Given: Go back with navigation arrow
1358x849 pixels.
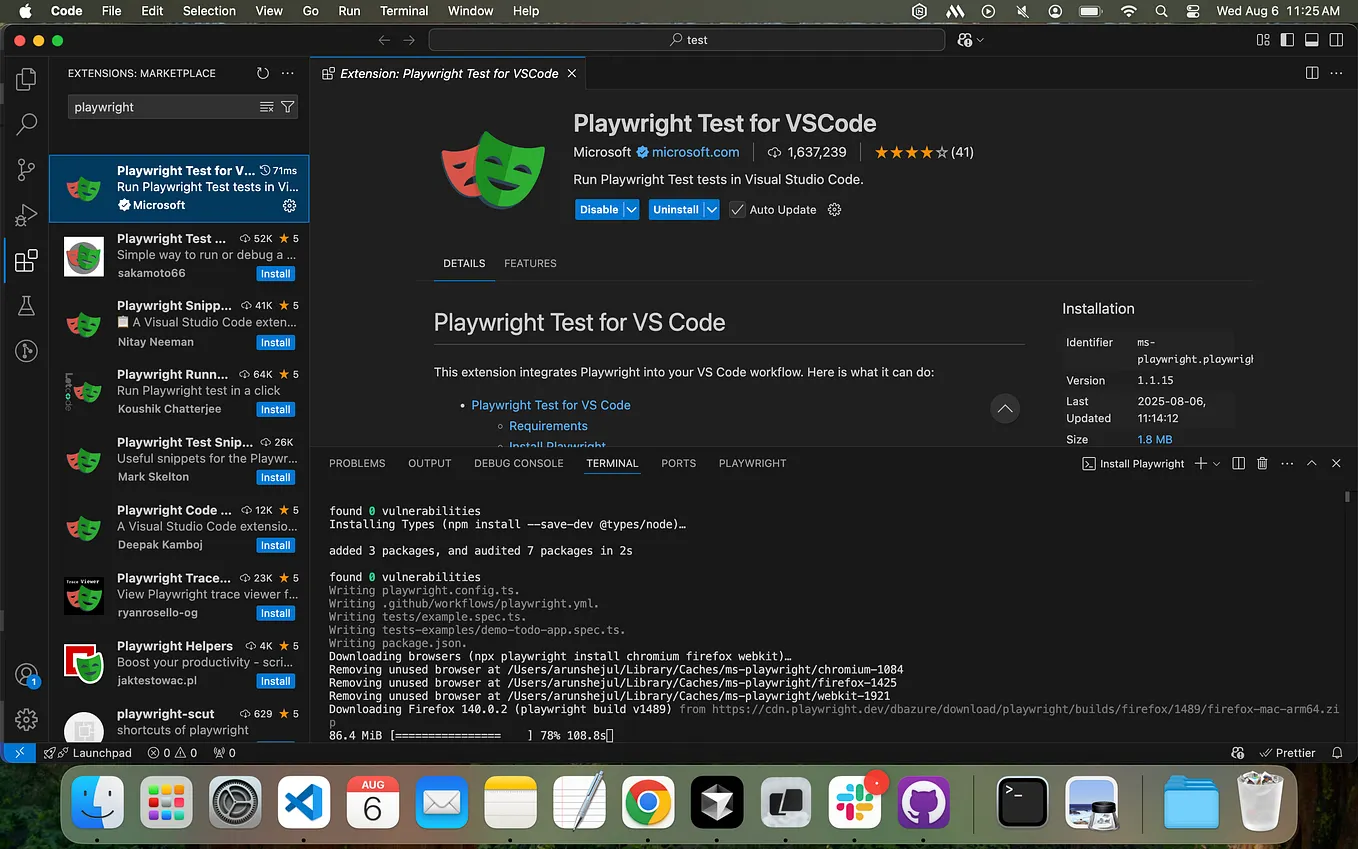Looking at the screenshot, I should (x=384, y=40).
